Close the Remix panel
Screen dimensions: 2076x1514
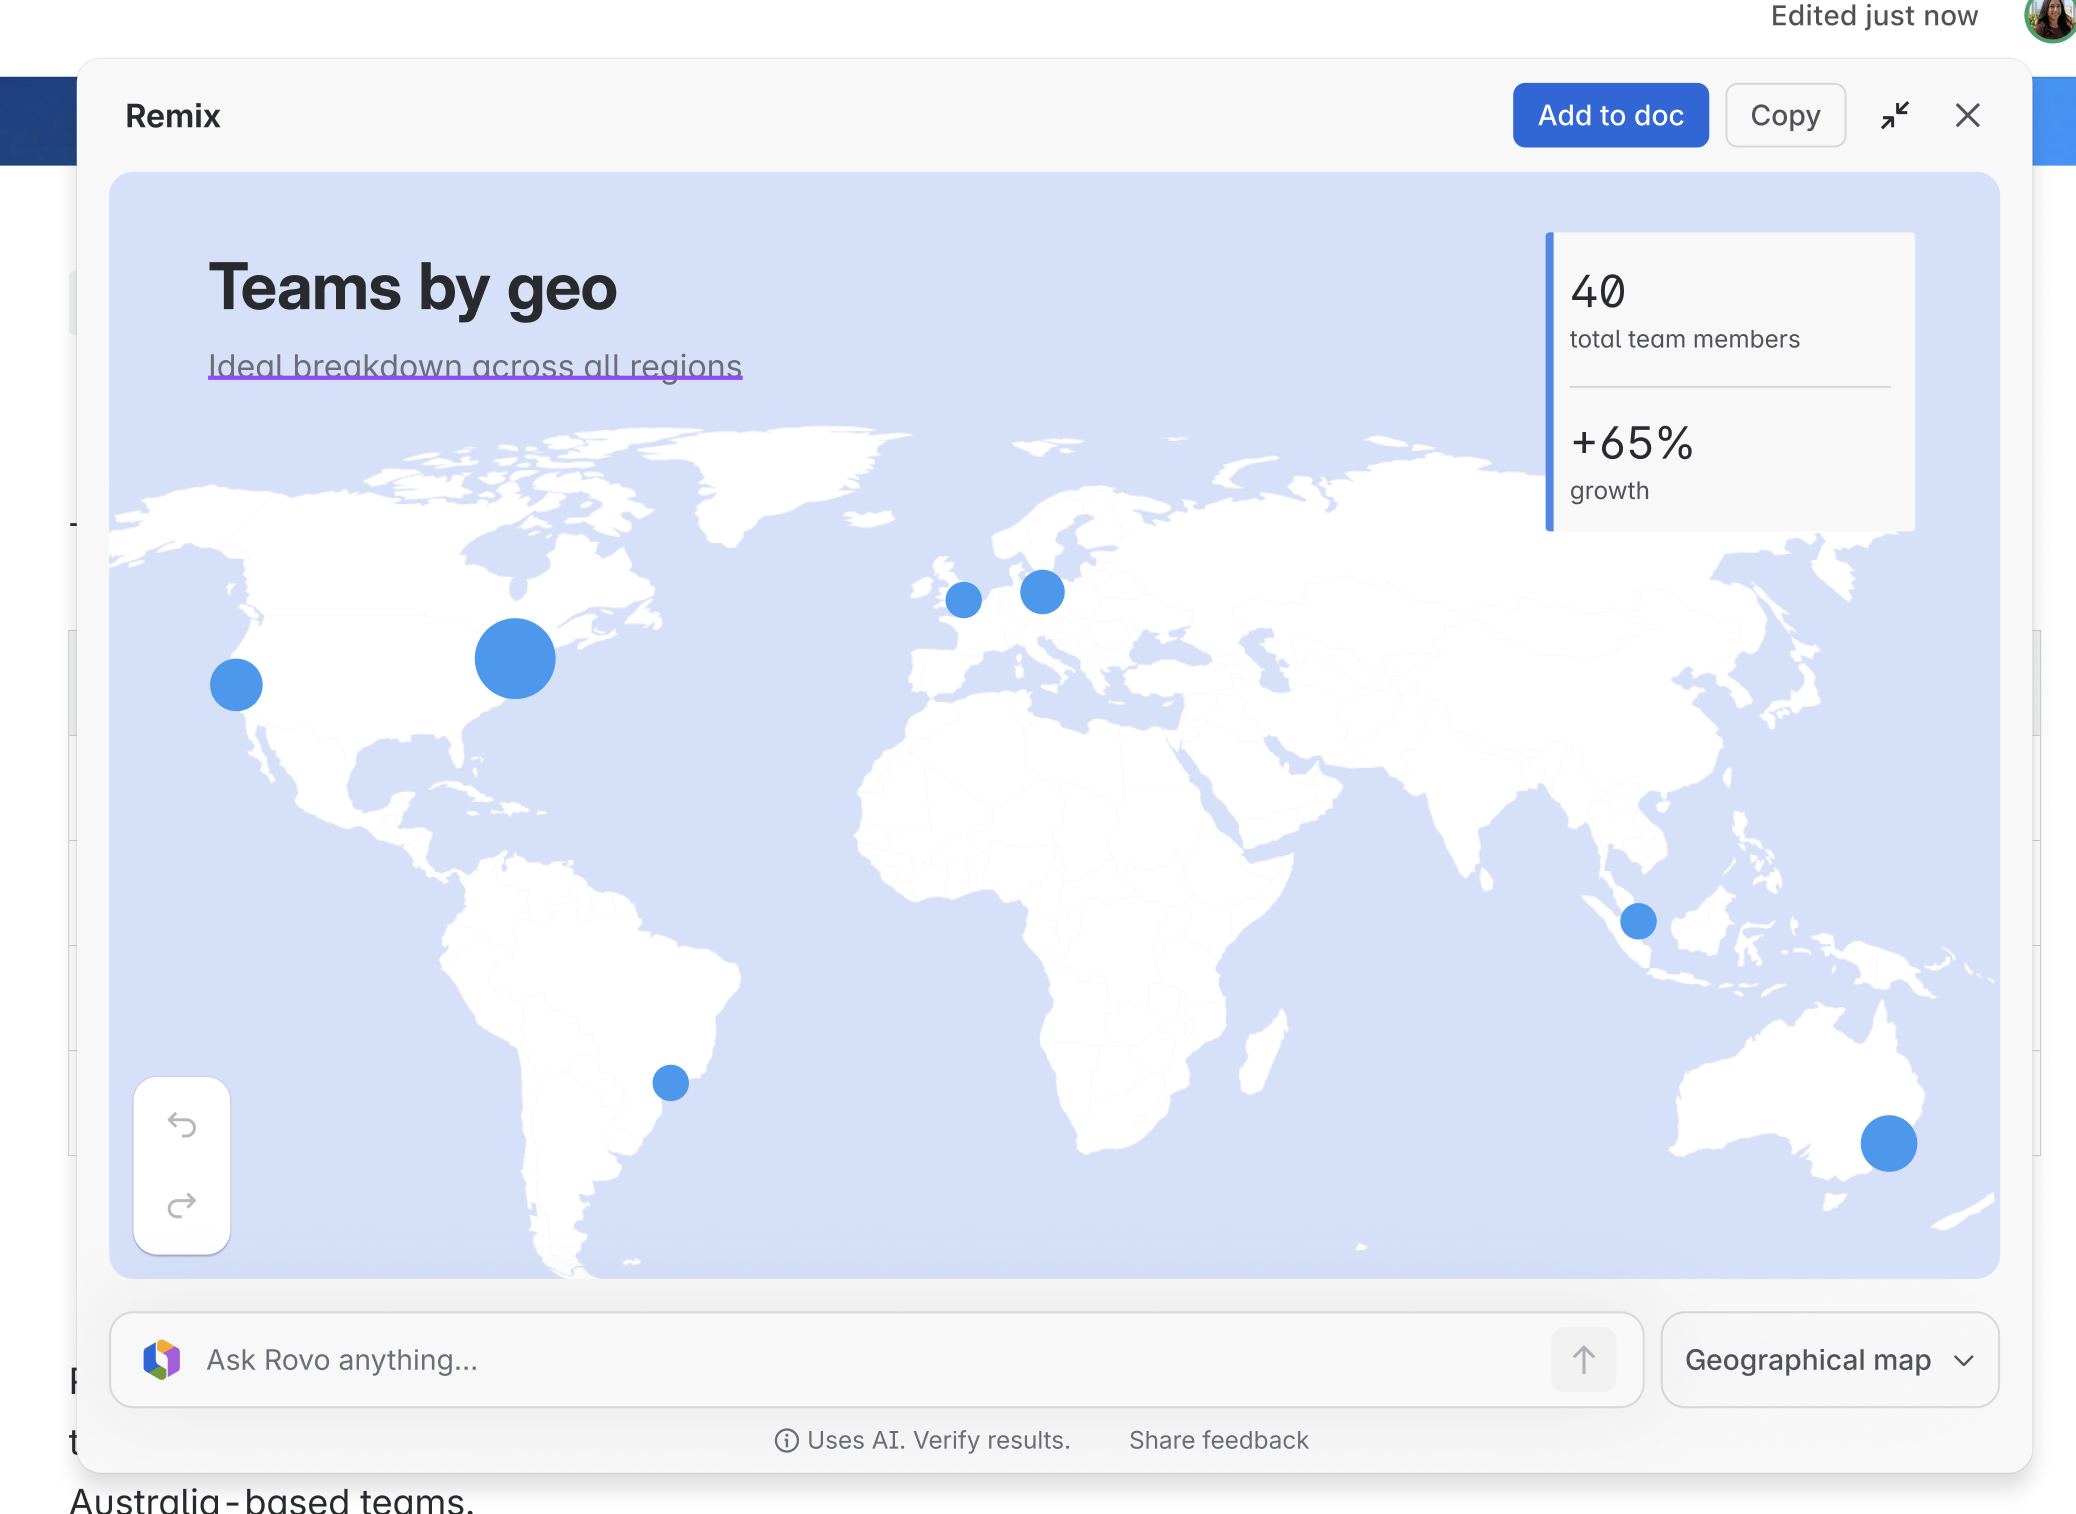(1968, 115)
